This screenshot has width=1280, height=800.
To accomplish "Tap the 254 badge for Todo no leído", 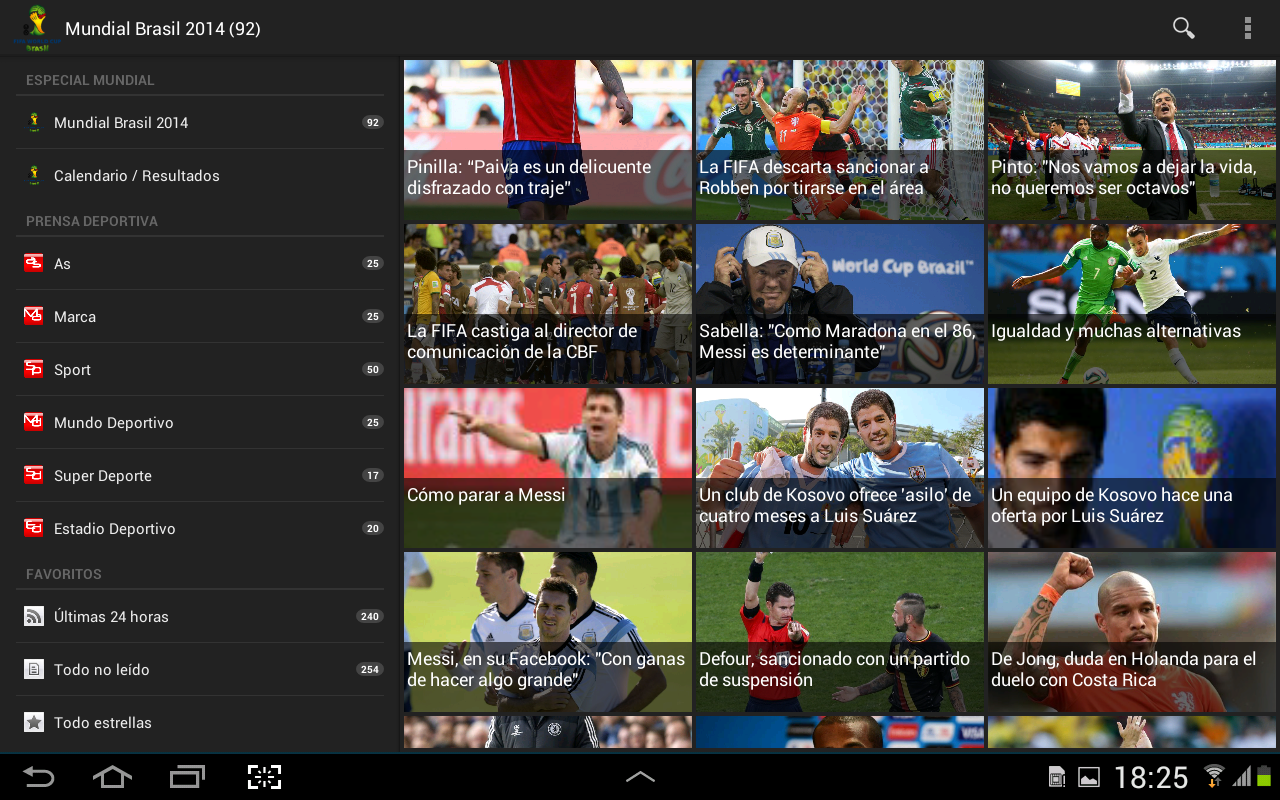I will 370,670.
